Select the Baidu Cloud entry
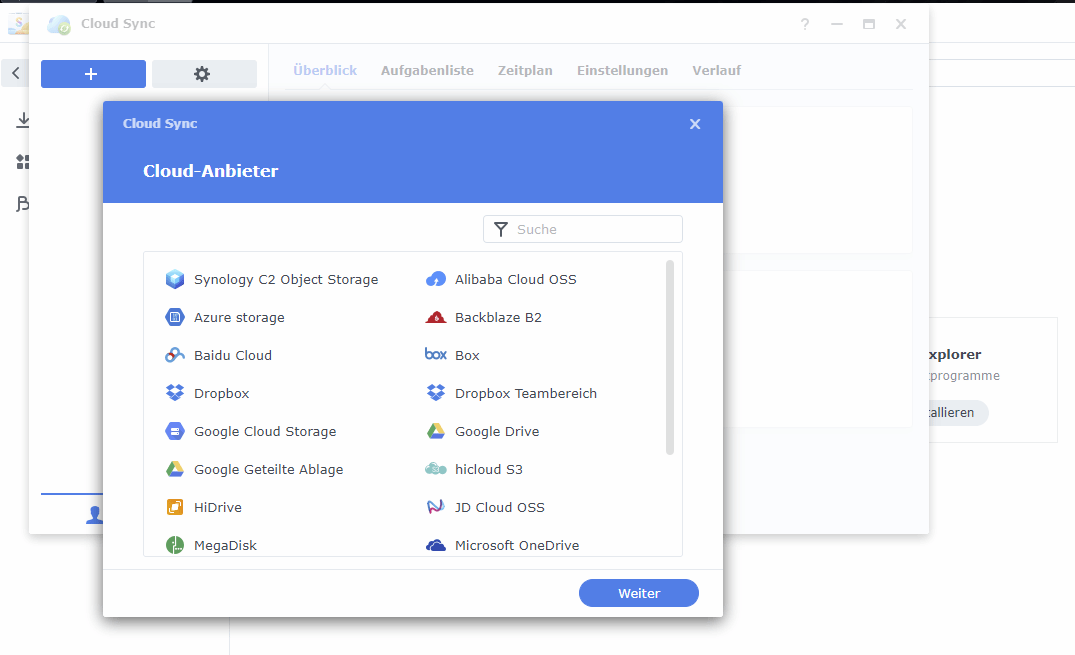 coord(232,356)
